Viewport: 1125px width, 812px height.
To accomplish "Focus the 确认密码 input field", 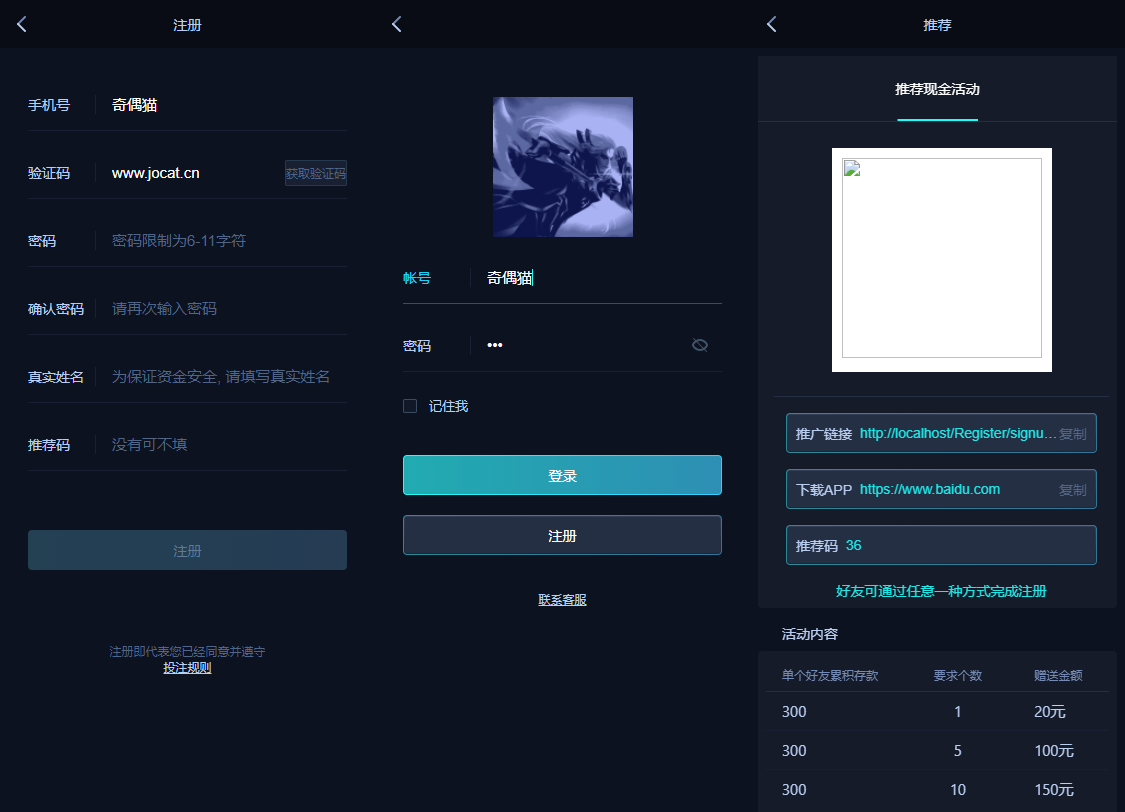I will (x=228, y=308).
